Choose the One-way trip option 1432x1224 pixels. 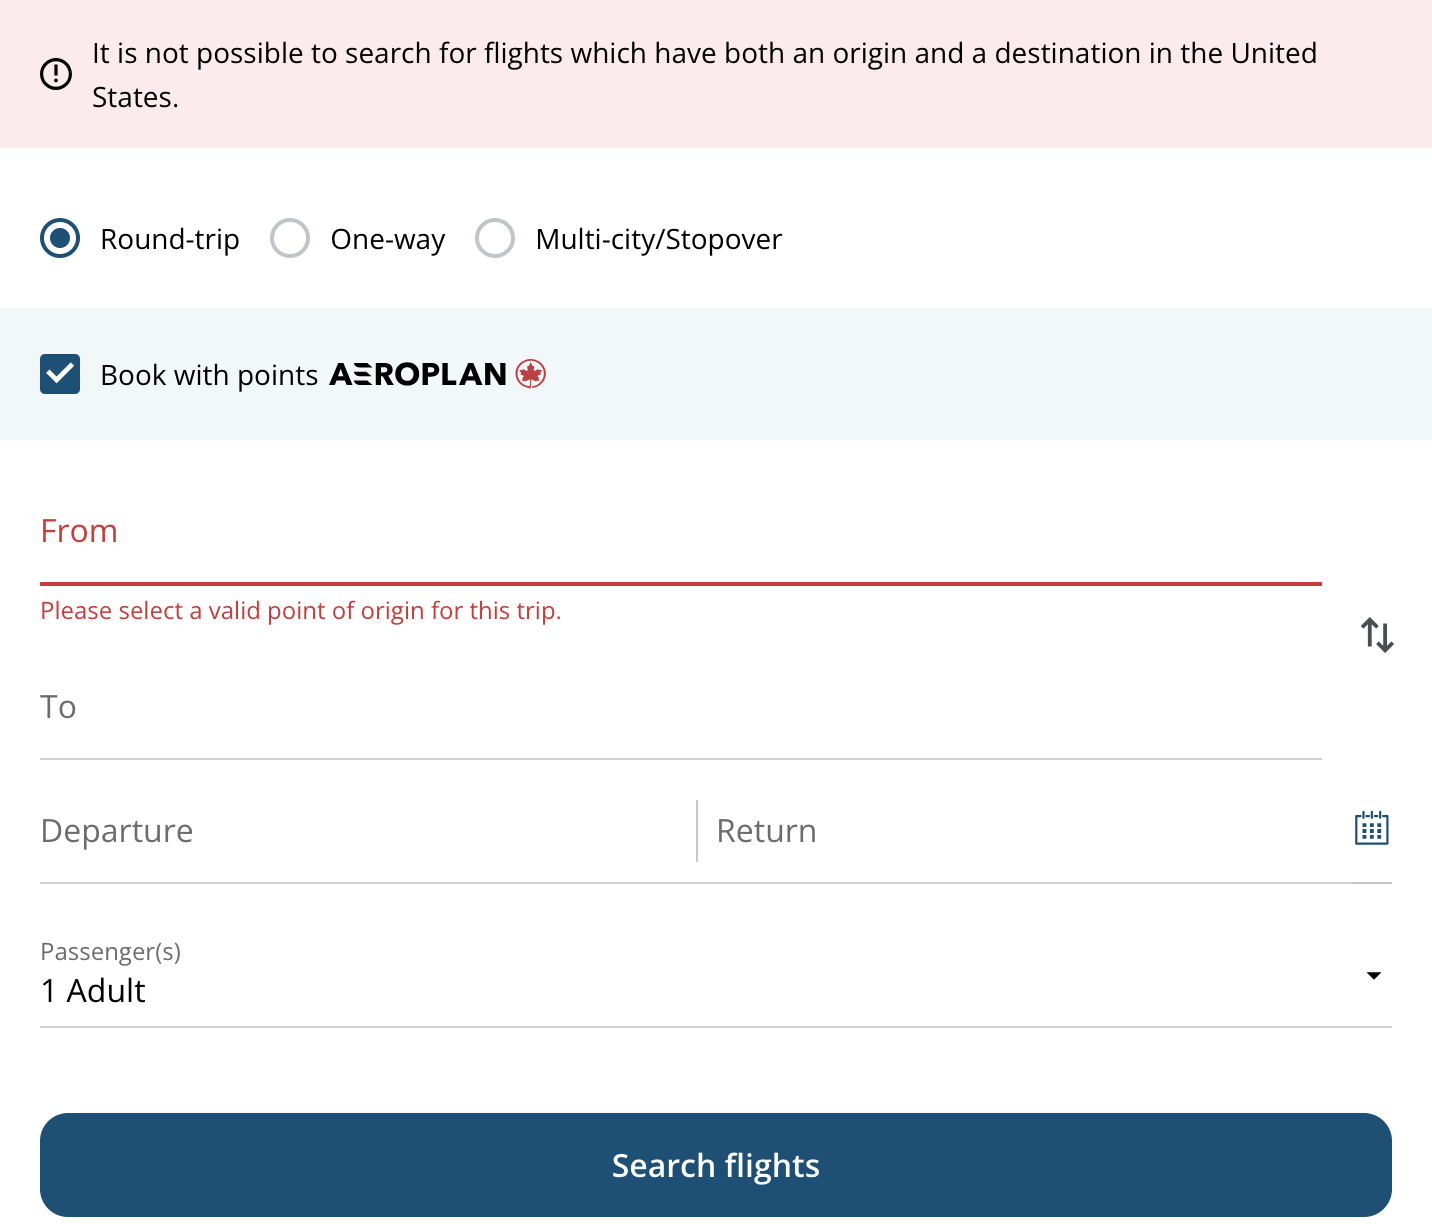pos(290,239)
